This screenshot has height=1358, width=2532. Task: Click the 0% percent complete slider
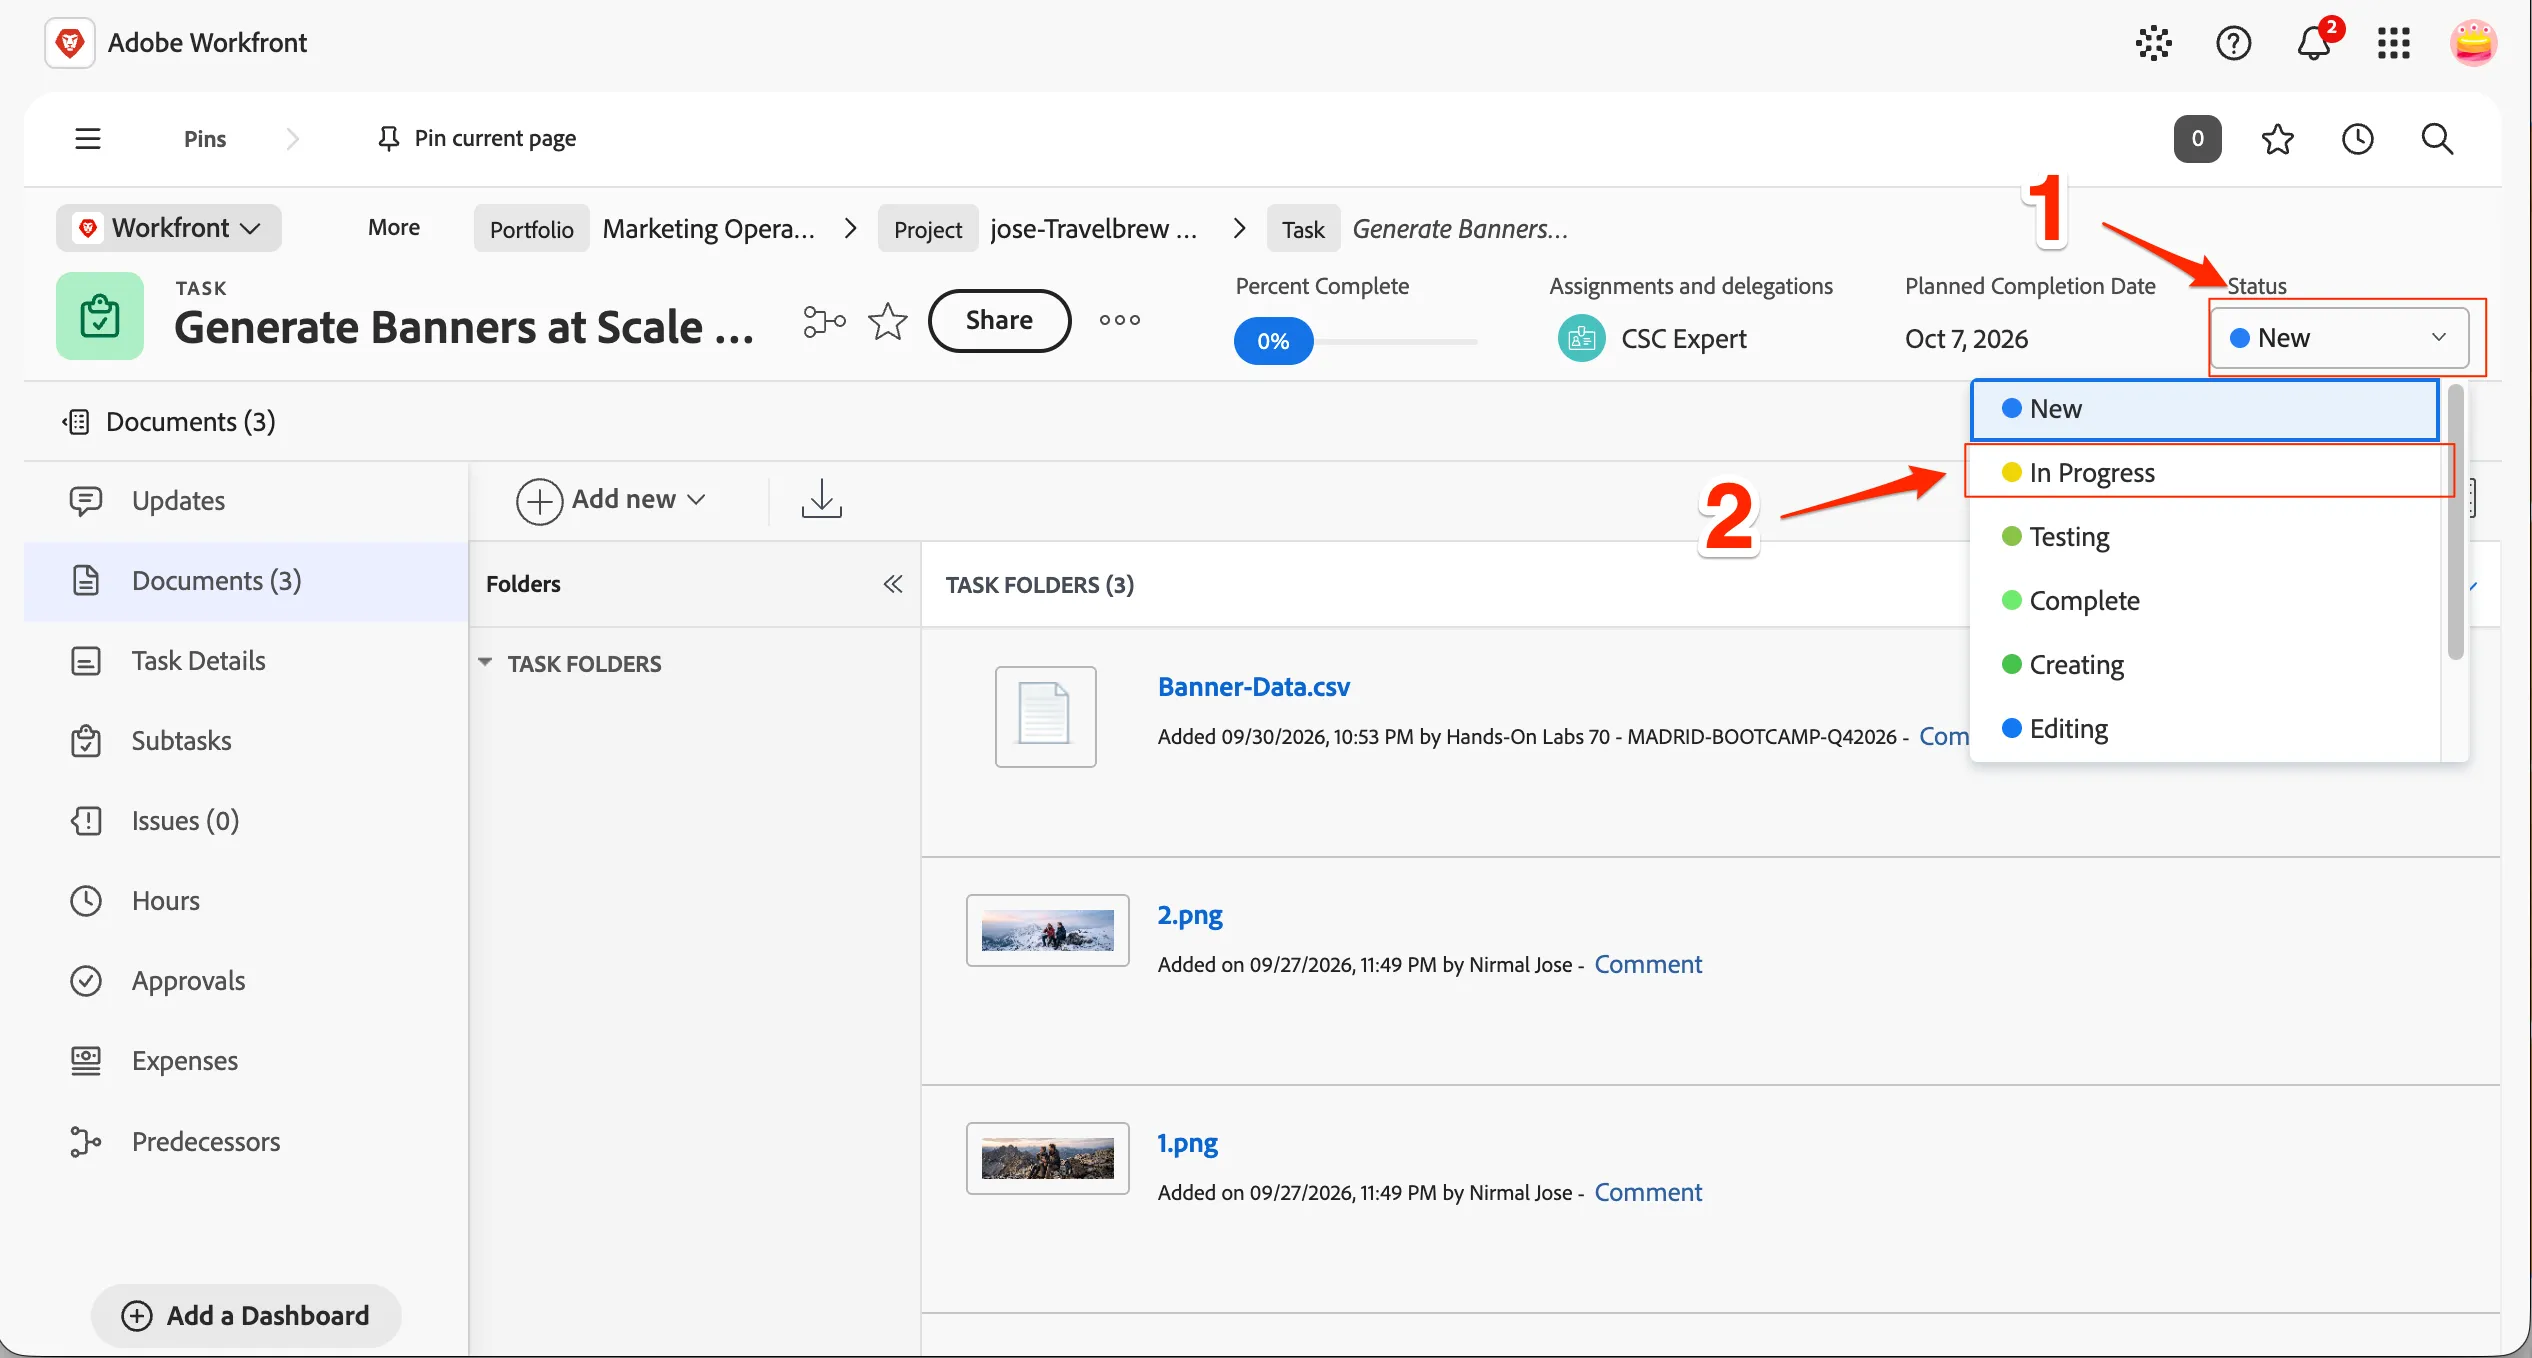[x=1272, y=341]
